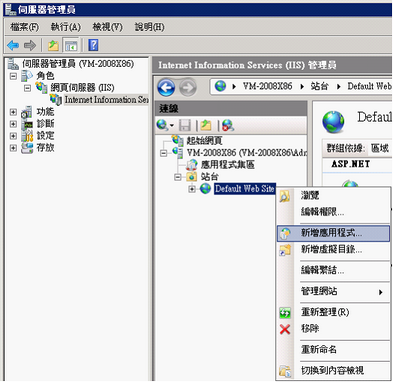Click the show/hide console tree toolbar icon
Screen dimensions: 393x382
point(71,45)
